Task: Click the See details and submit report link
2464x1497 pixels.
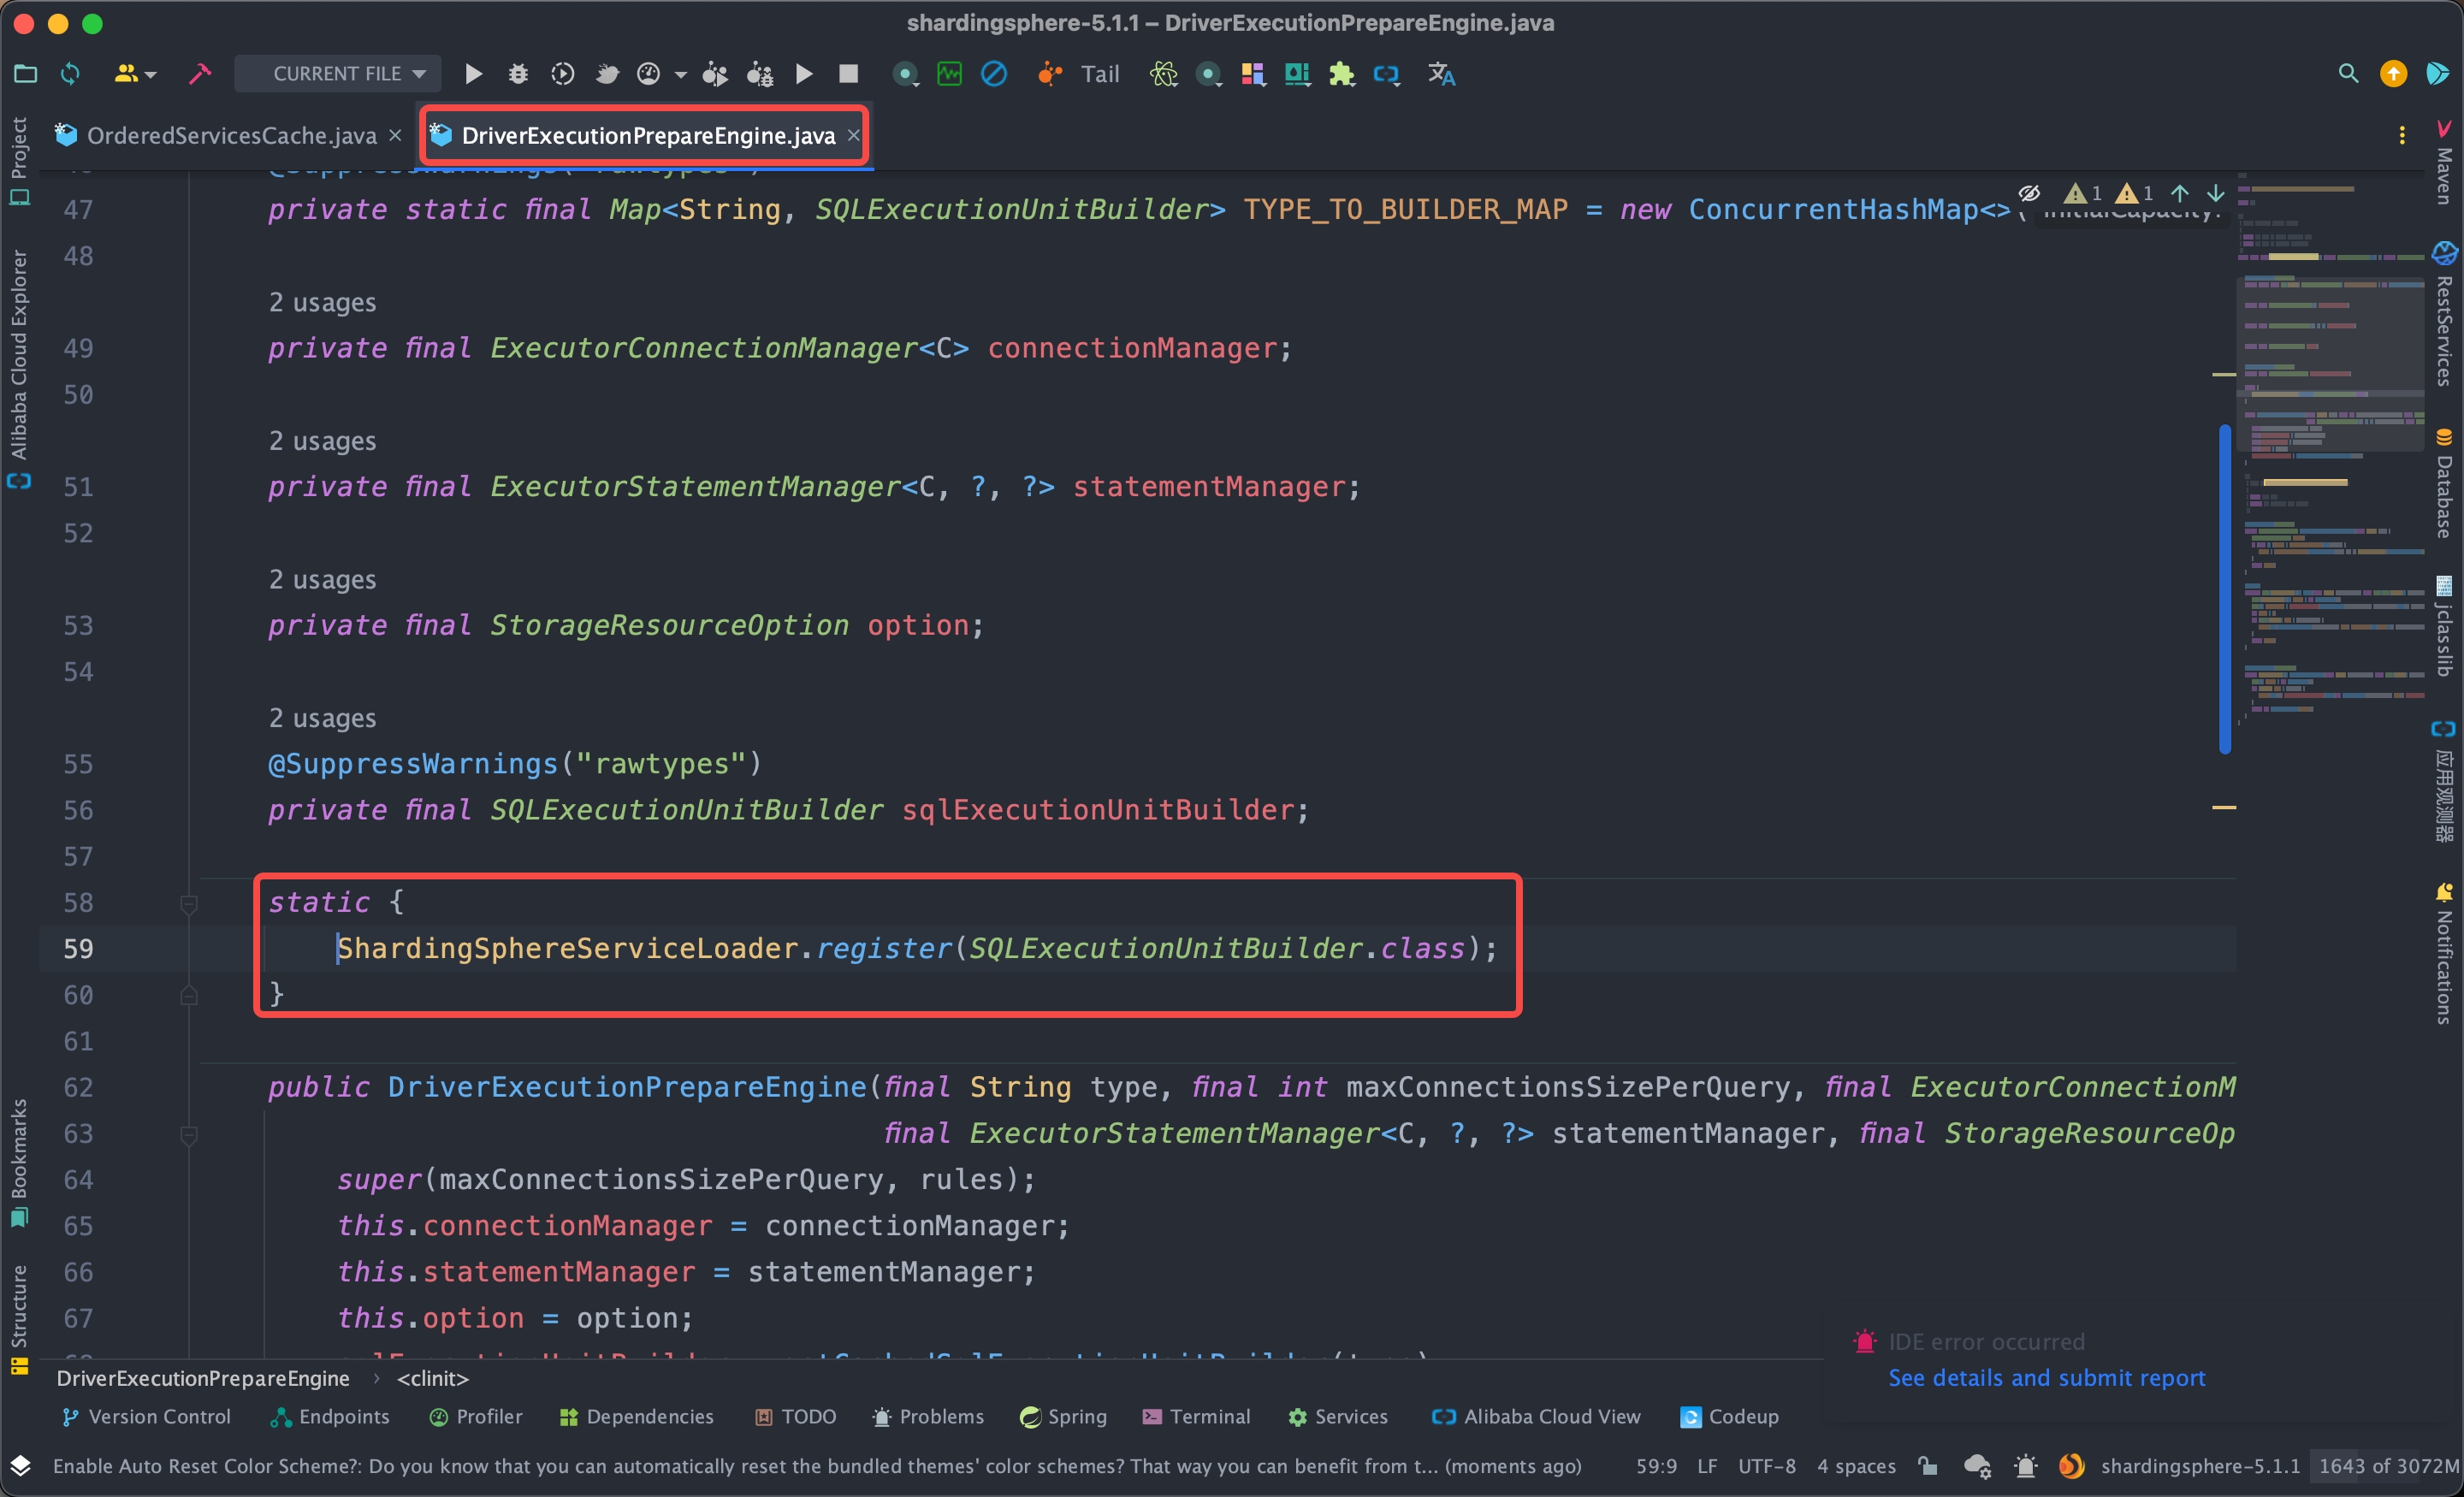Action: tap(2046, 1377)
